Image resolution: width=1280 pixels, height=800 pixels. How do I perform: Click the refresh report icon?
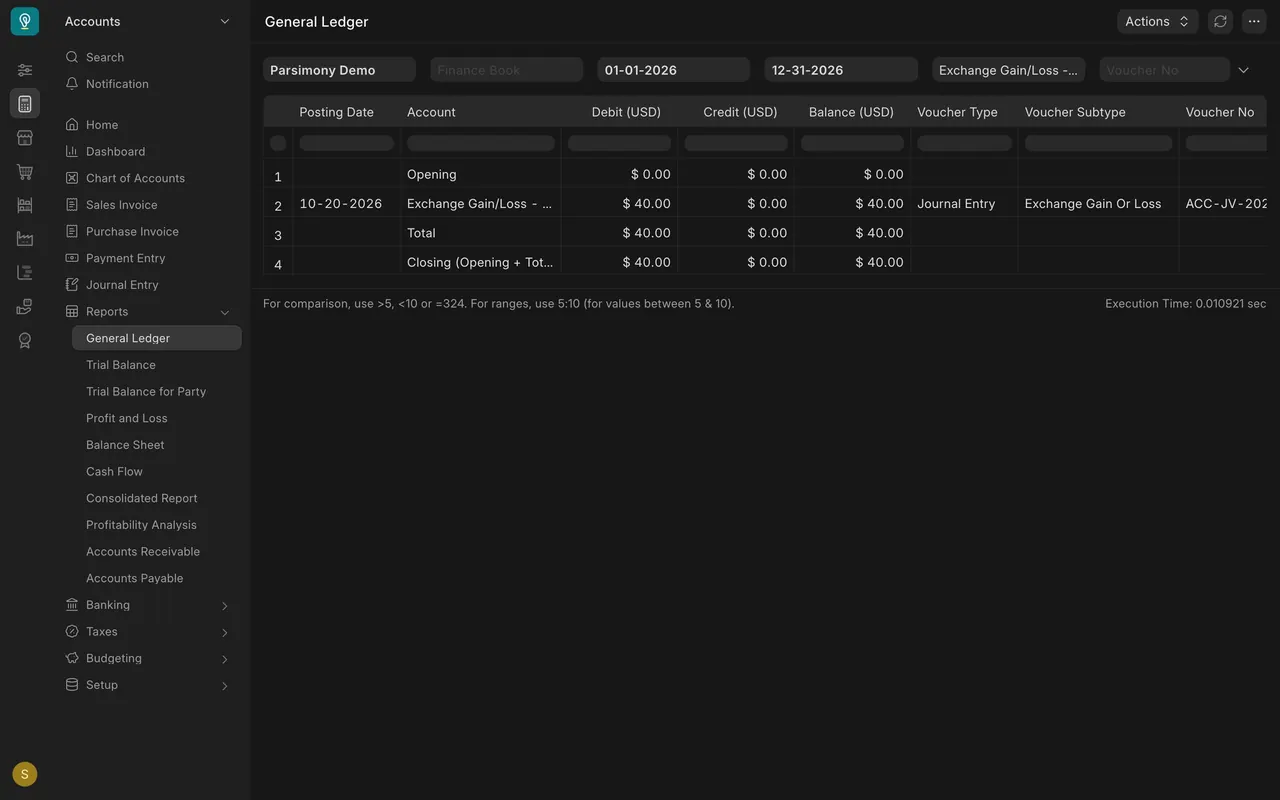1220,21
